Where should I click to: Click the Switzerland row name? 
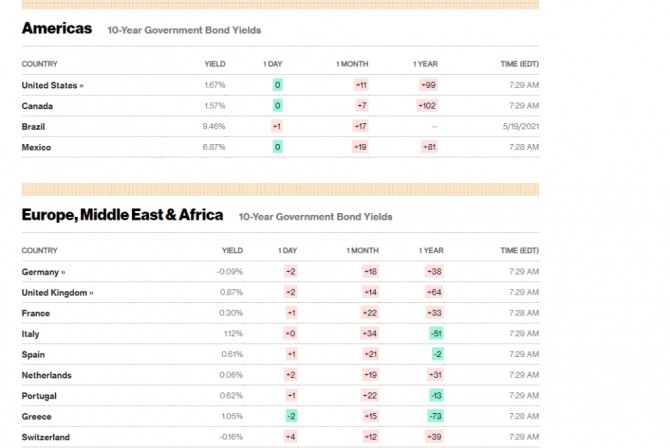click(46, 437)
